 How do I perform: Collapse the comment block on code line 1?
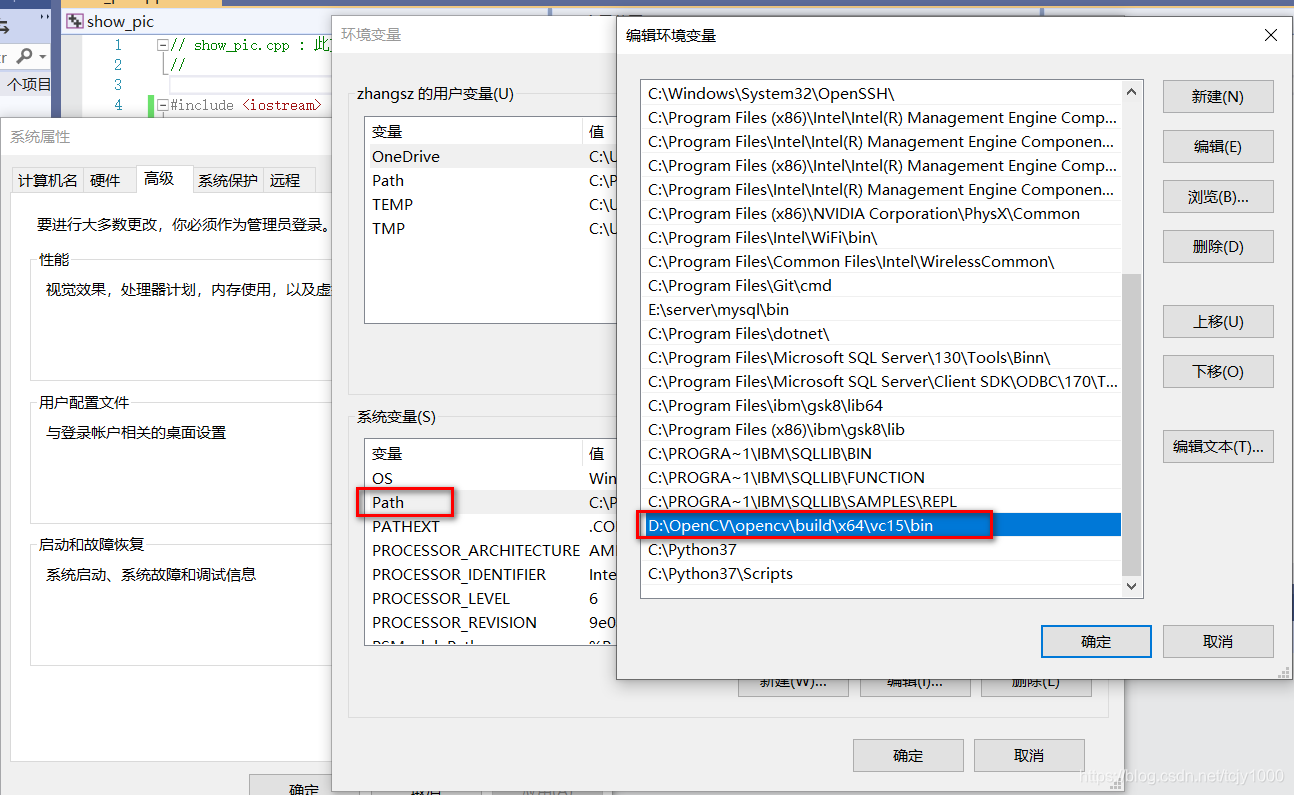(x=163, y=45)
